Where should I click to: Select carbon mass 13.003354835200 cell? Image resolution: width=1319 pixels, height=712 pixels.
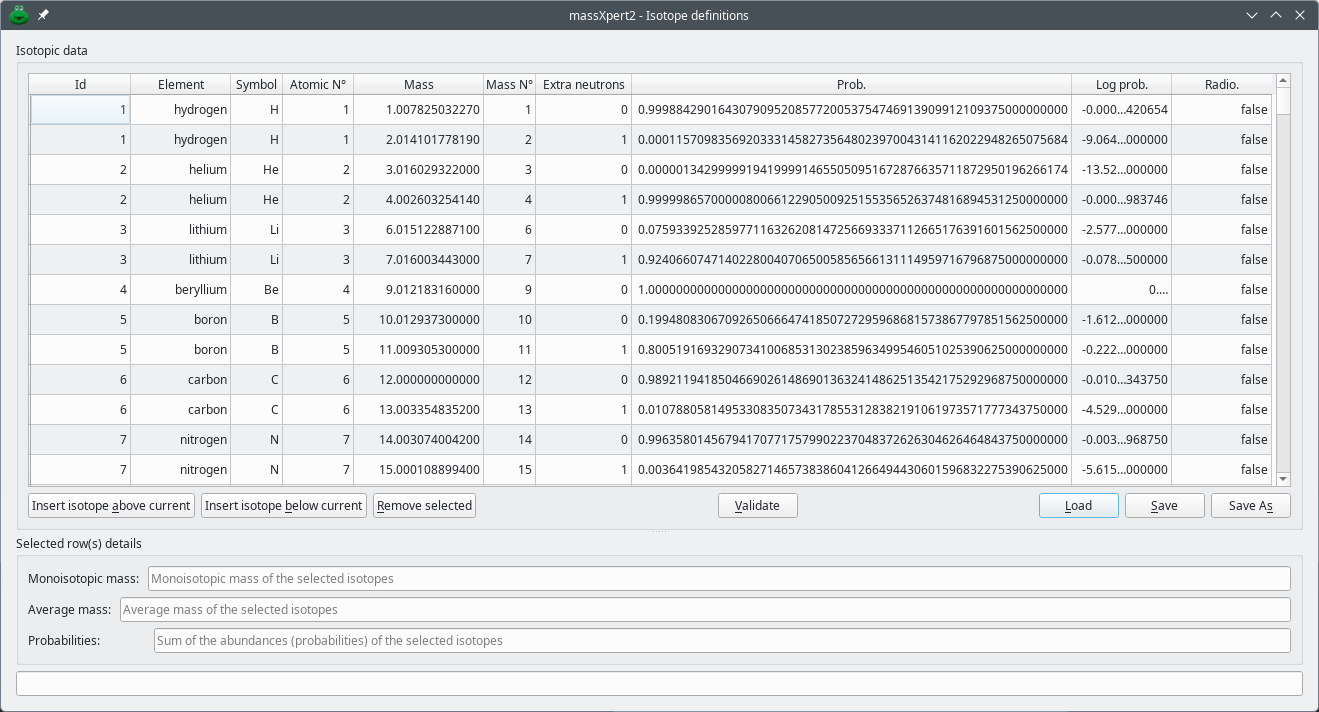pyautogui.click(x=418, y=409)
